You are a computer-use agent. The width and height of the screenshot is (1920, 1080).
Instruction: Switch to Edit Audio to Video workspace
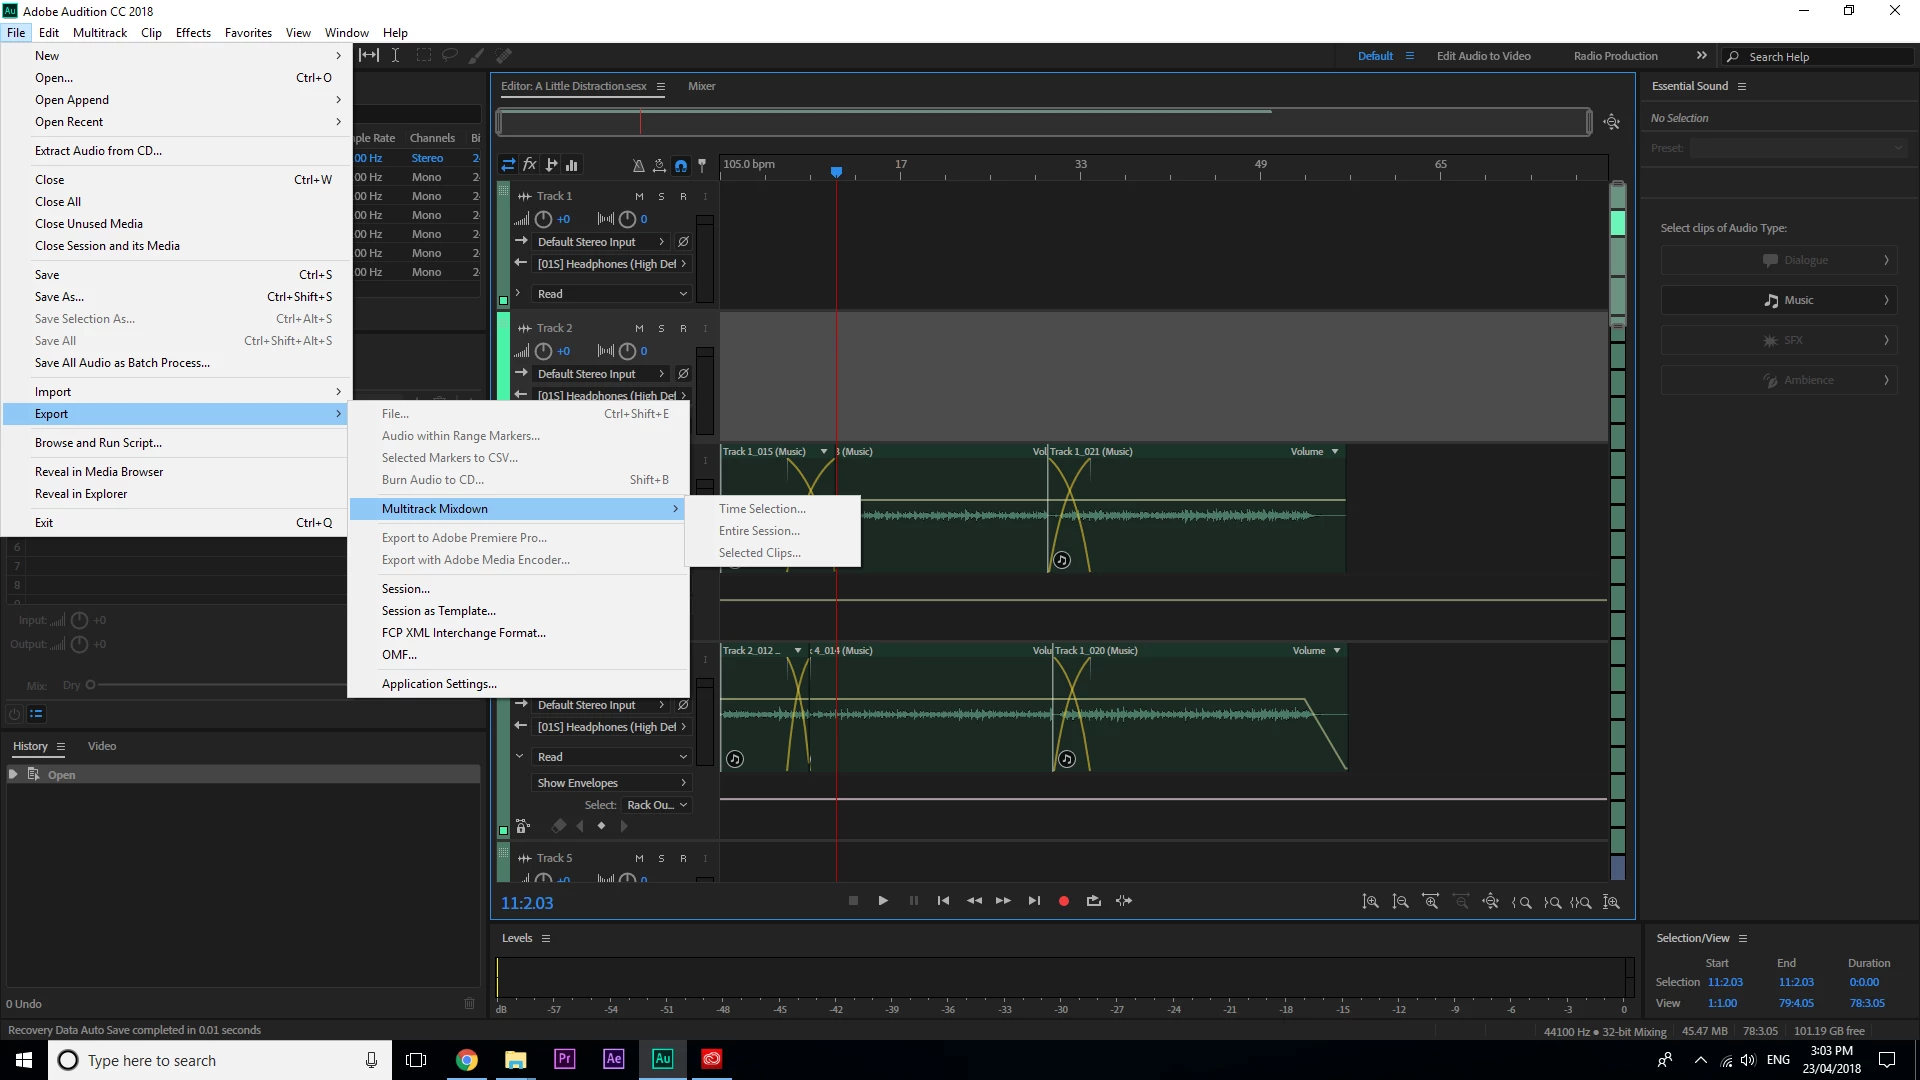pos(1483,56)
